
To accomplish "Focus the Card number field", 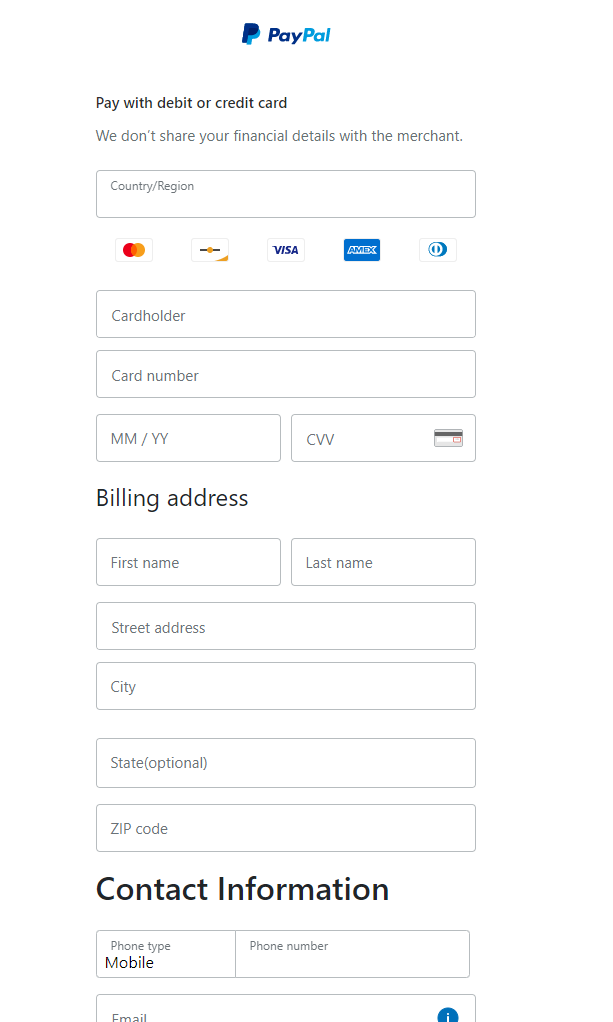I will pos(286,374).
